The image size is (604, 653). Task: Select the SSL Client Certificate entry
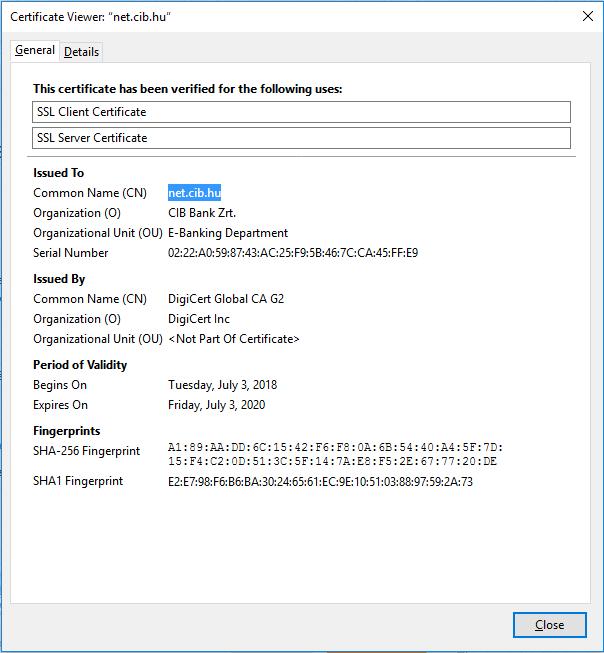tap(301, 112)
